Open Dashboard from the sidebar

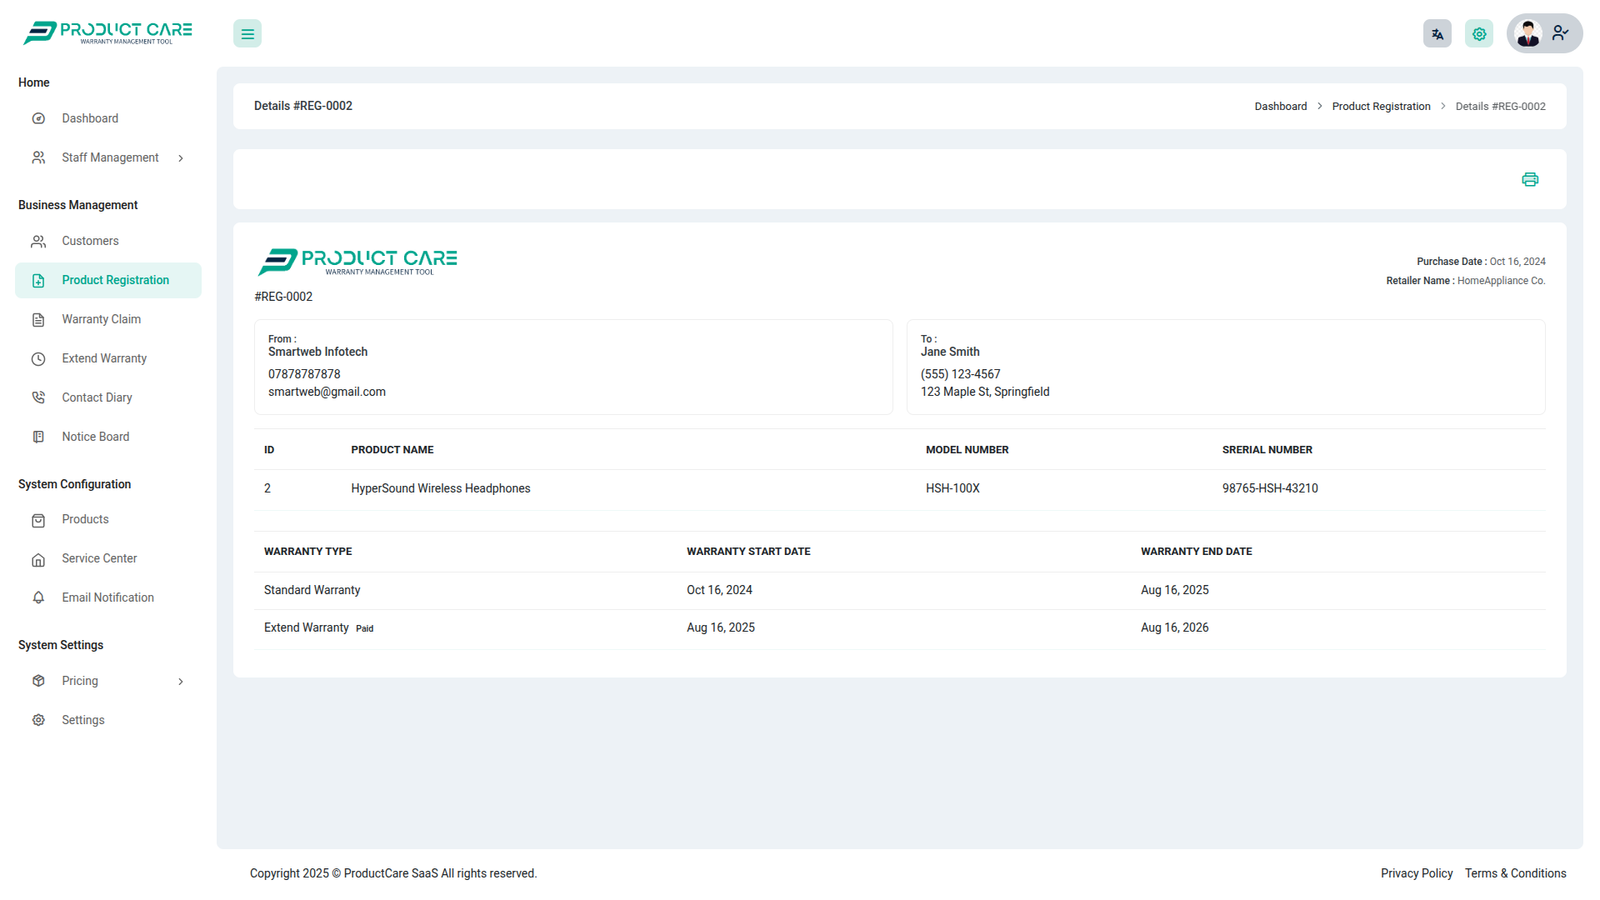click(x=90, y=119)
